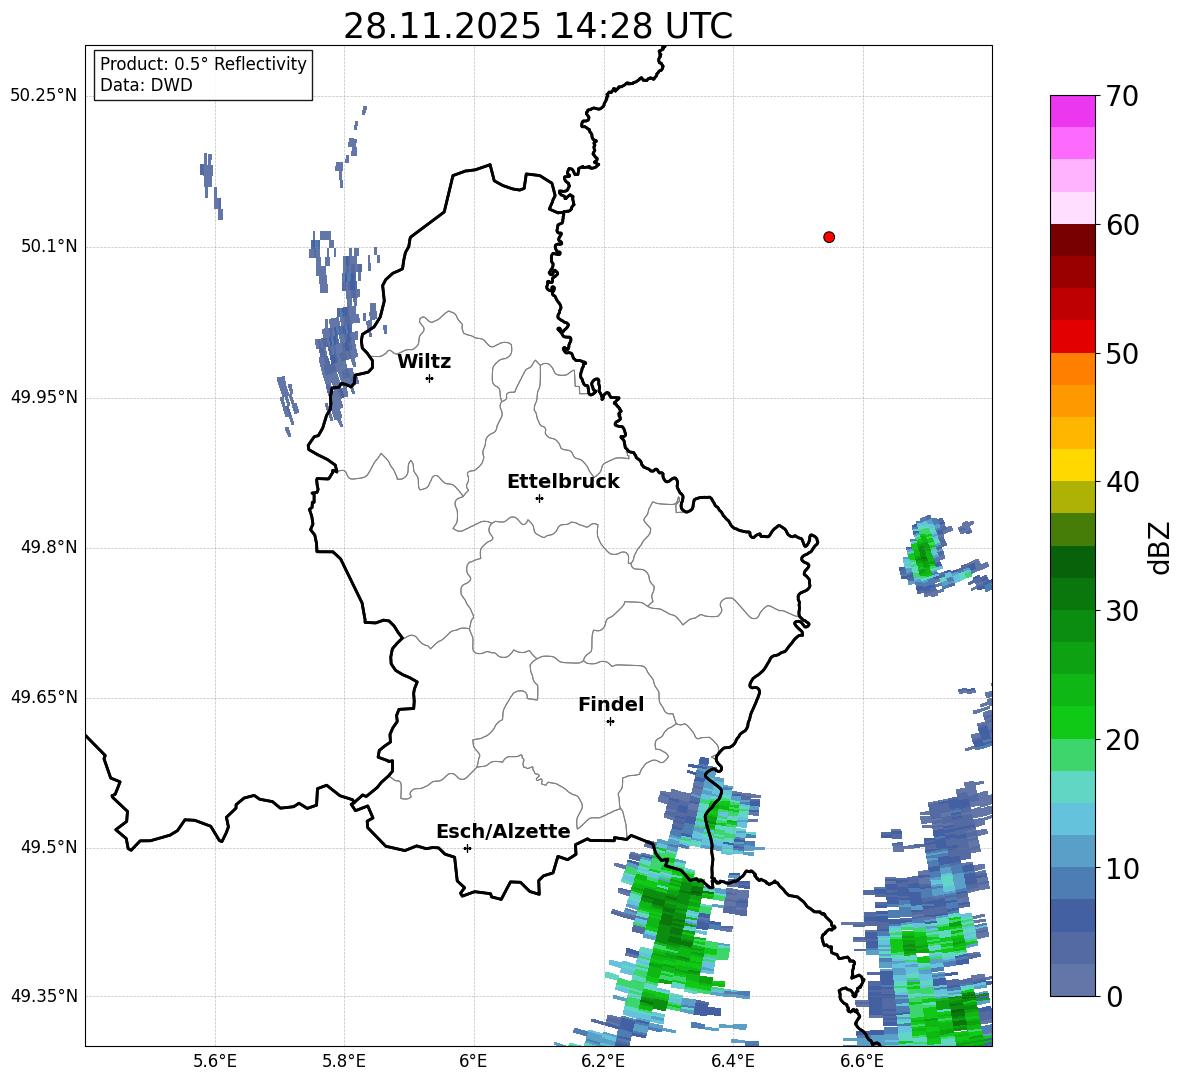Click the 49.65°N latitude label

click(x=44, y=697)
